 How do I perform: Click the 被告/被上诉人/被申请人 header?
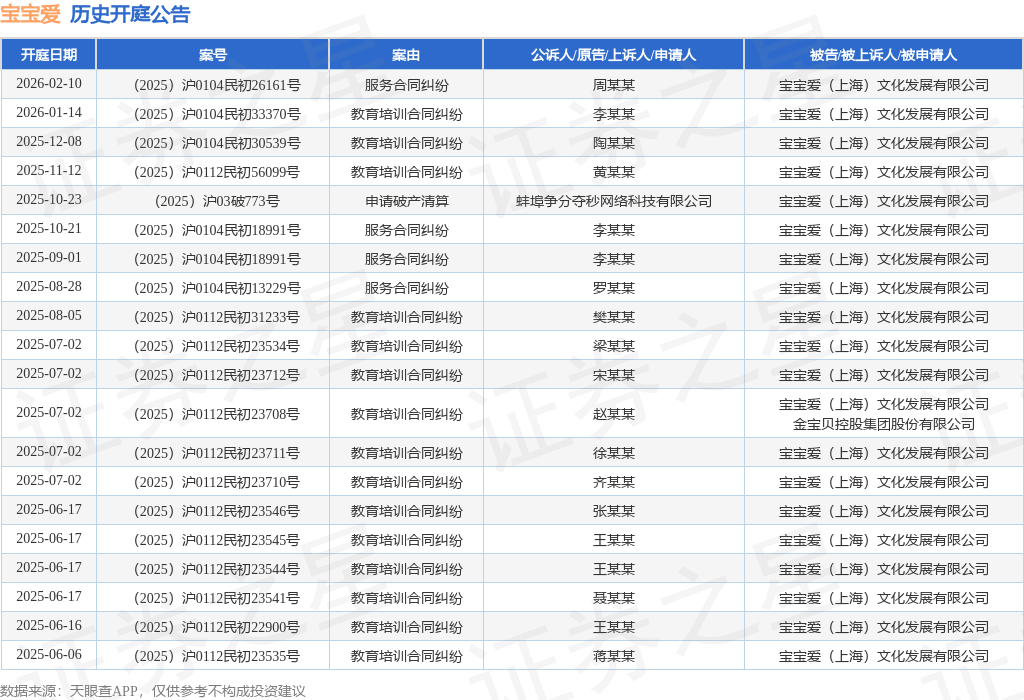click(x=884, y=55)
